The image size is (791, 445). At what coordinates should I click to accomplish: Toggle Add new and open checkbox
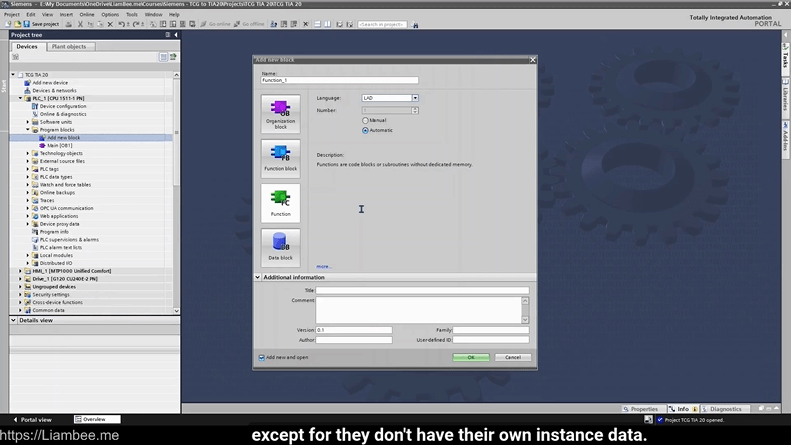(x=262, y=357)
